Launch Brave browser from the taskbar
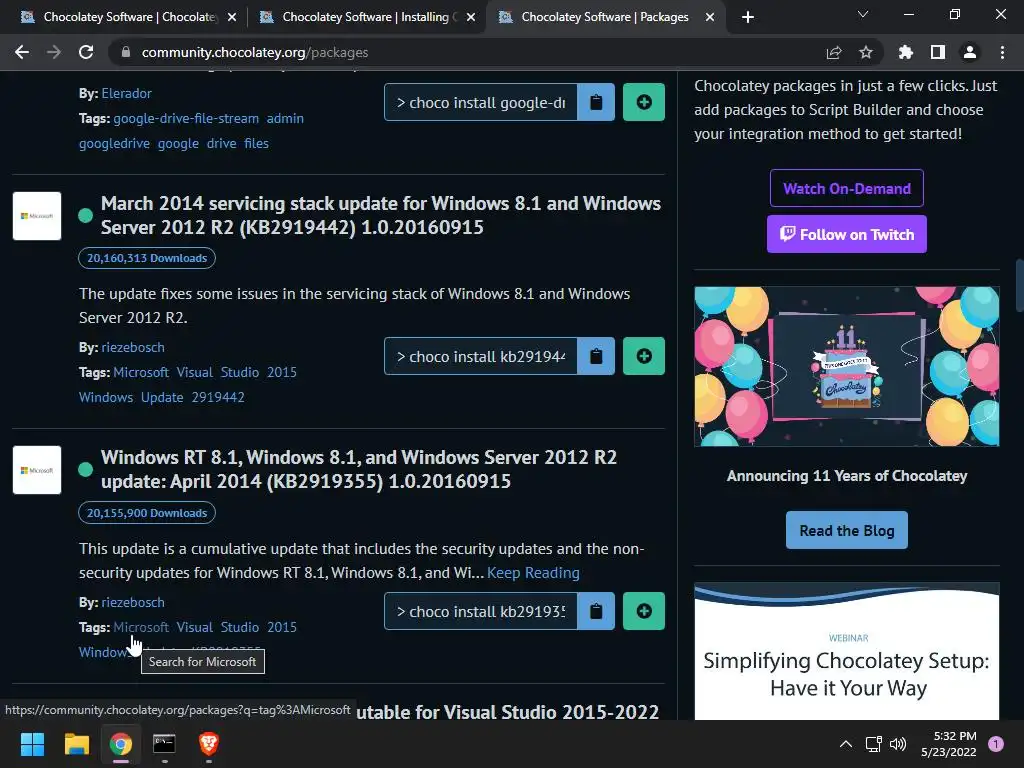 click(208, 744)
